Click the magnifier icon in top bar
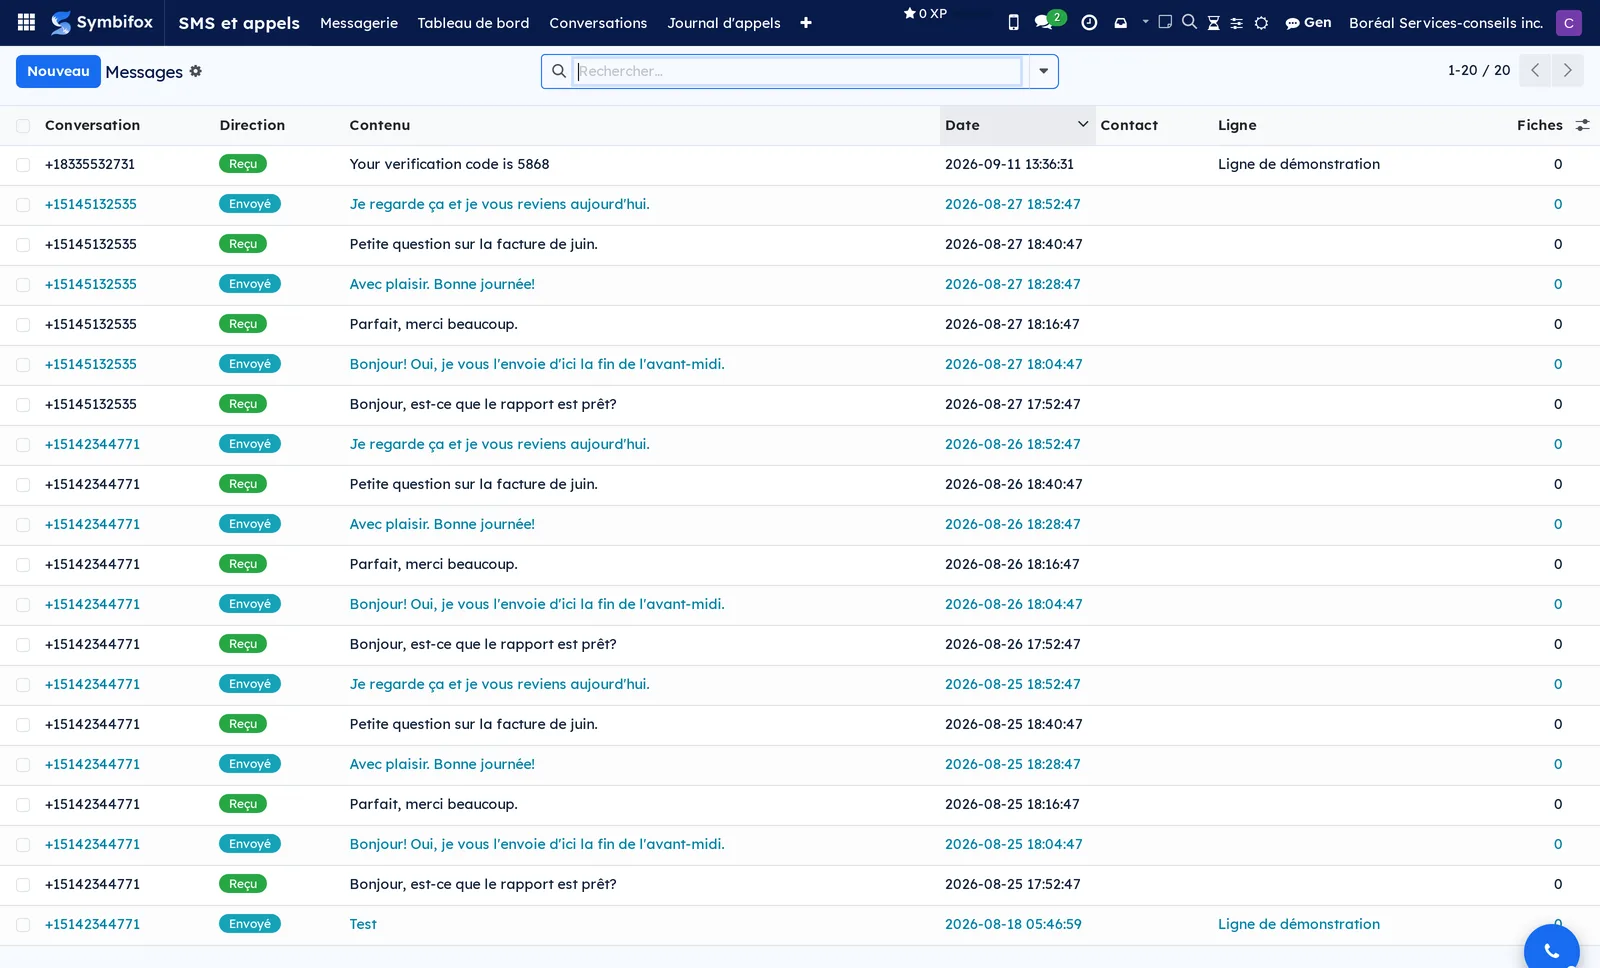This screenshot has height=968, width=1600. [1189, 22]
